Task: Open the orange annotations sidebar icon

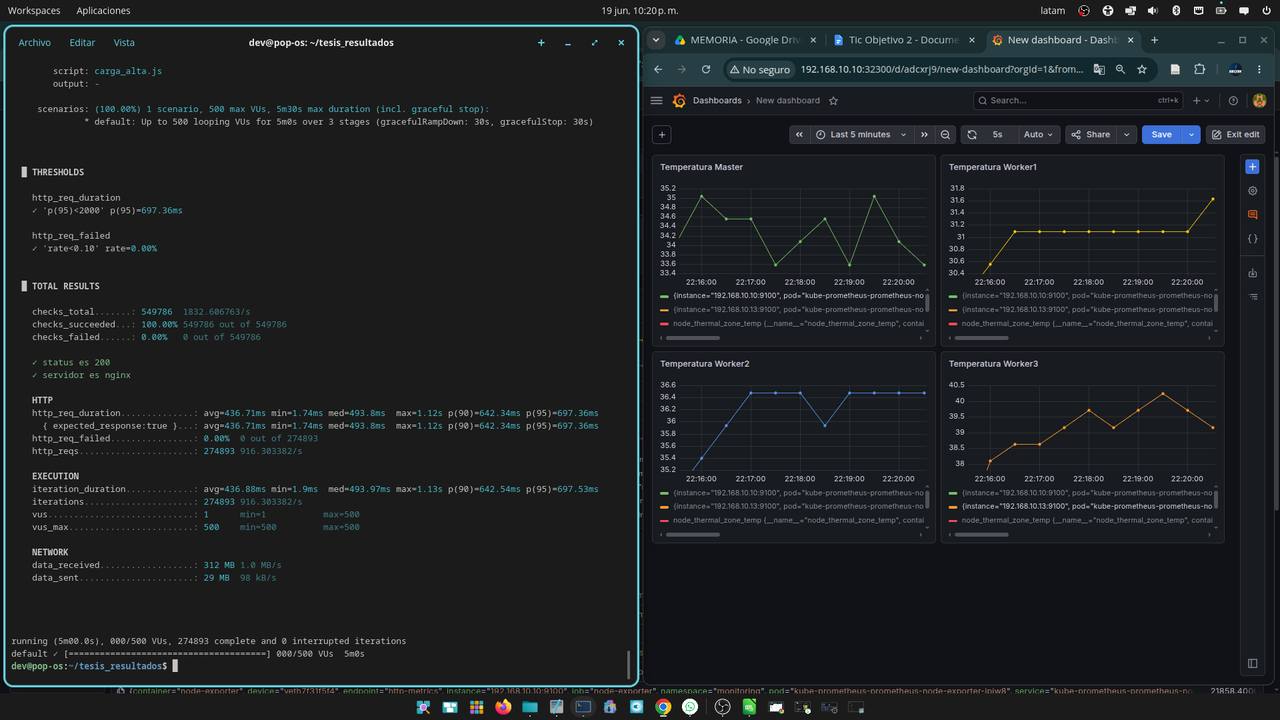Action: point(1252,215)
